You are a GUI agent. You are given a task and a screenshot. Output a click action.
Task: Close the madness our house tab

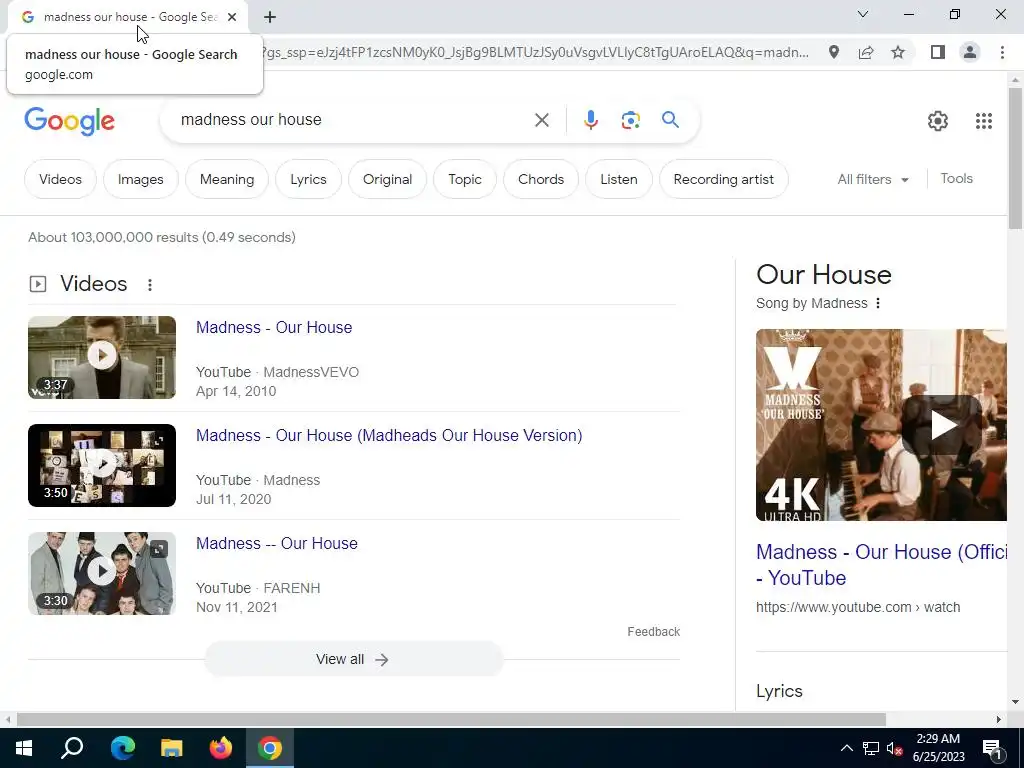232,17
